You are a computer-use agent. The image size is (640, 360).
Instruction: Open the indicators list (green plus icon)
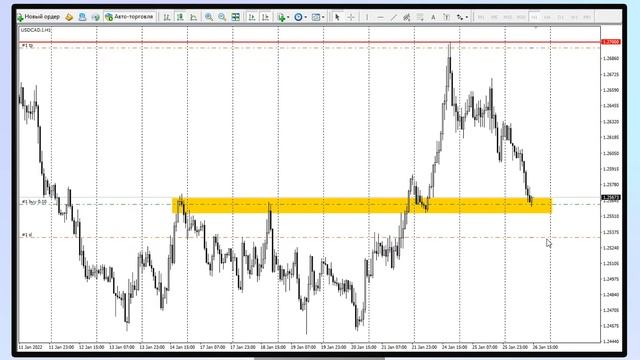click(281, 17)
